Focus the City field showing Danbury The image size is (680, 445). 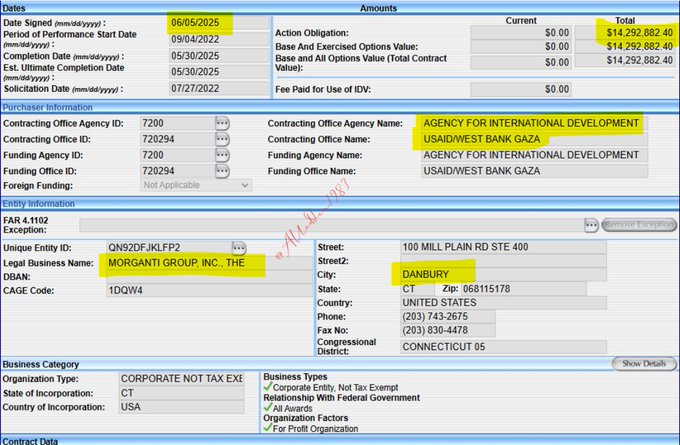click(x=502, y=273)
